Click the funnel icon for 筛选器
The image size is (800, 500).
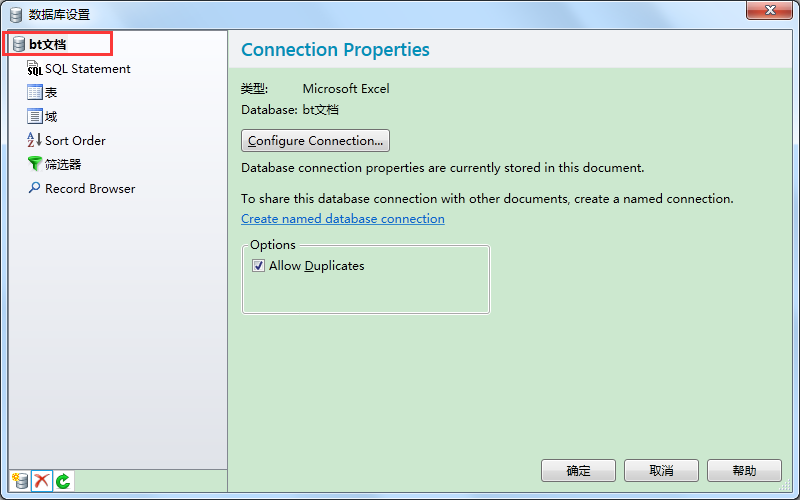[35, 164]
